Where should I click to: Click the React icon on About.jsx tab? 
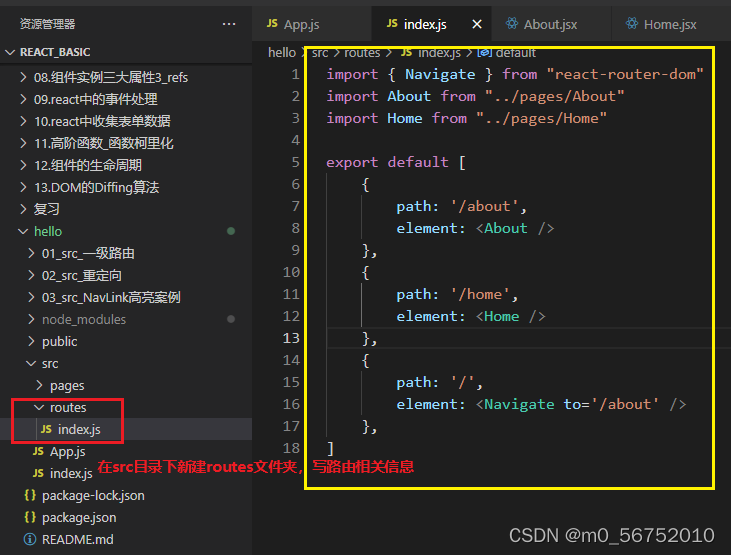[x=511, y=23]
